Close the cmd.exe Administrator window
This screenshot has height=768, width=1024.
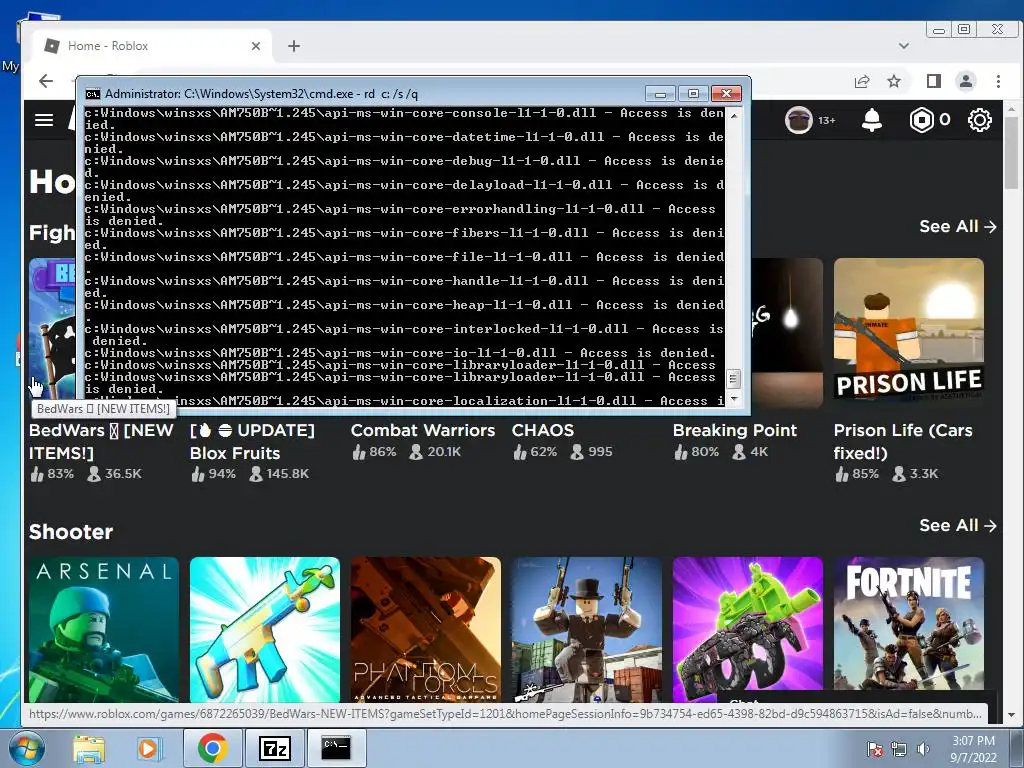[726, 93]
